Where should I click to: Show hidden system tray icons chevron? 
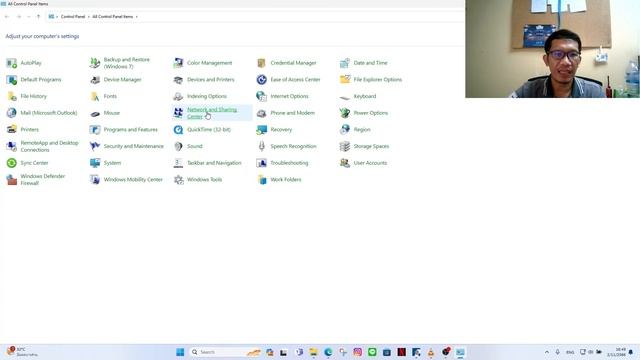[547, 352]
